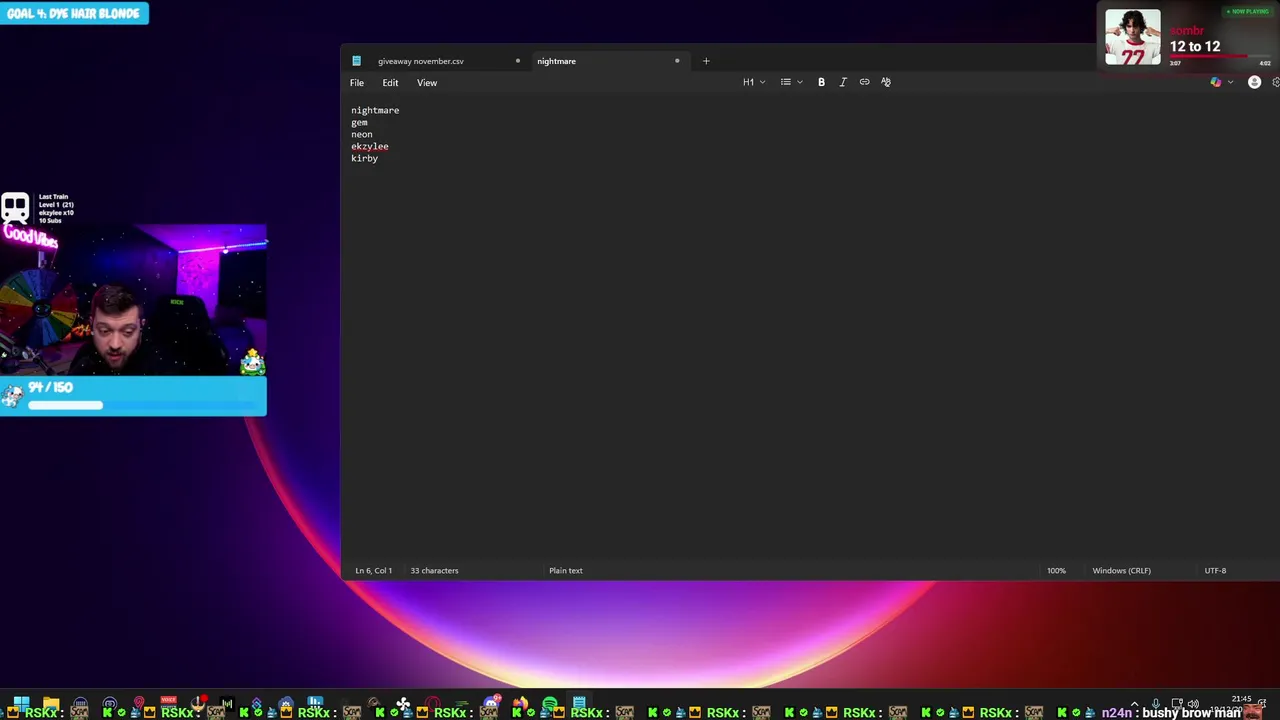Open Discord with notification badge in taskbar
This screenshot has width=1280, height=720.
click(x=492, y=703)
